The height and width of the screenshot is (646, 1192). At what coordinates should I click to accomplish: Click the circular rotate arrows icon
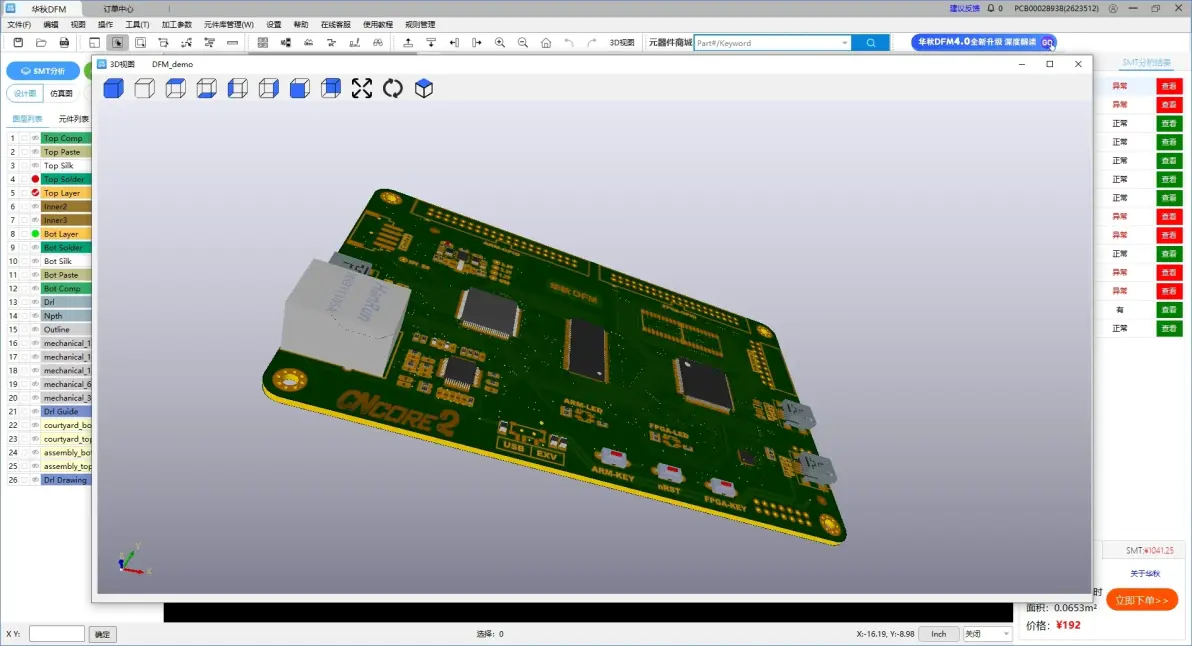pyautogui.click(x=393, y=88)
